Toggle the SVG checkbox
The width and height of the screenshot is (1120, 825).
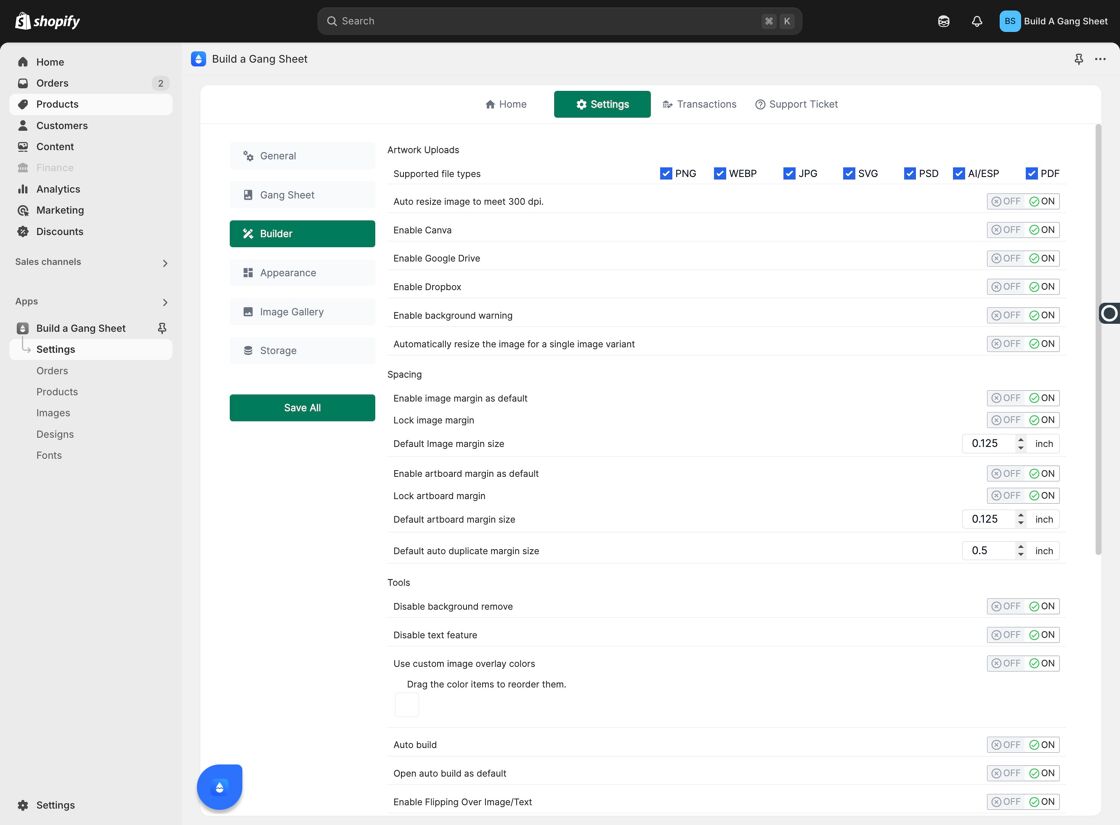849,174
